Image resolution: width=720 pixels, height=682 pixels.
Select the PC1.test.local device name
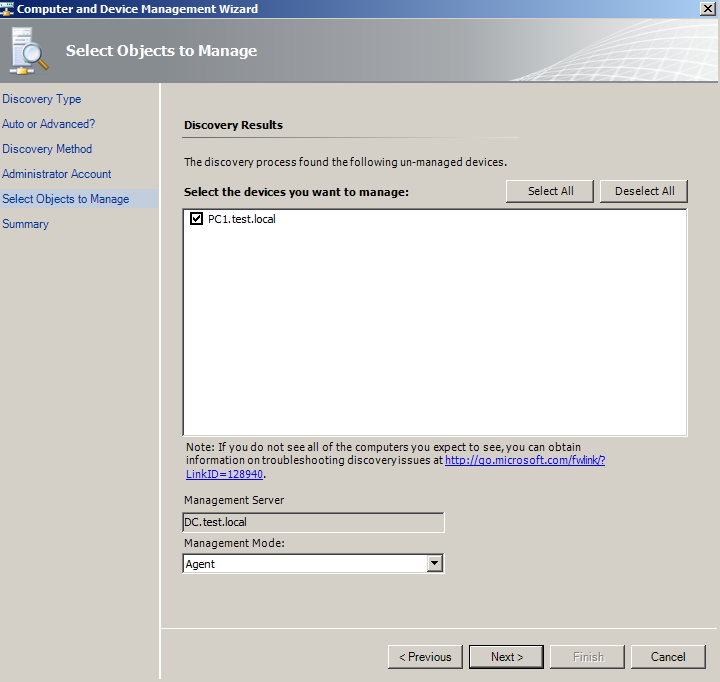[241, 219]
